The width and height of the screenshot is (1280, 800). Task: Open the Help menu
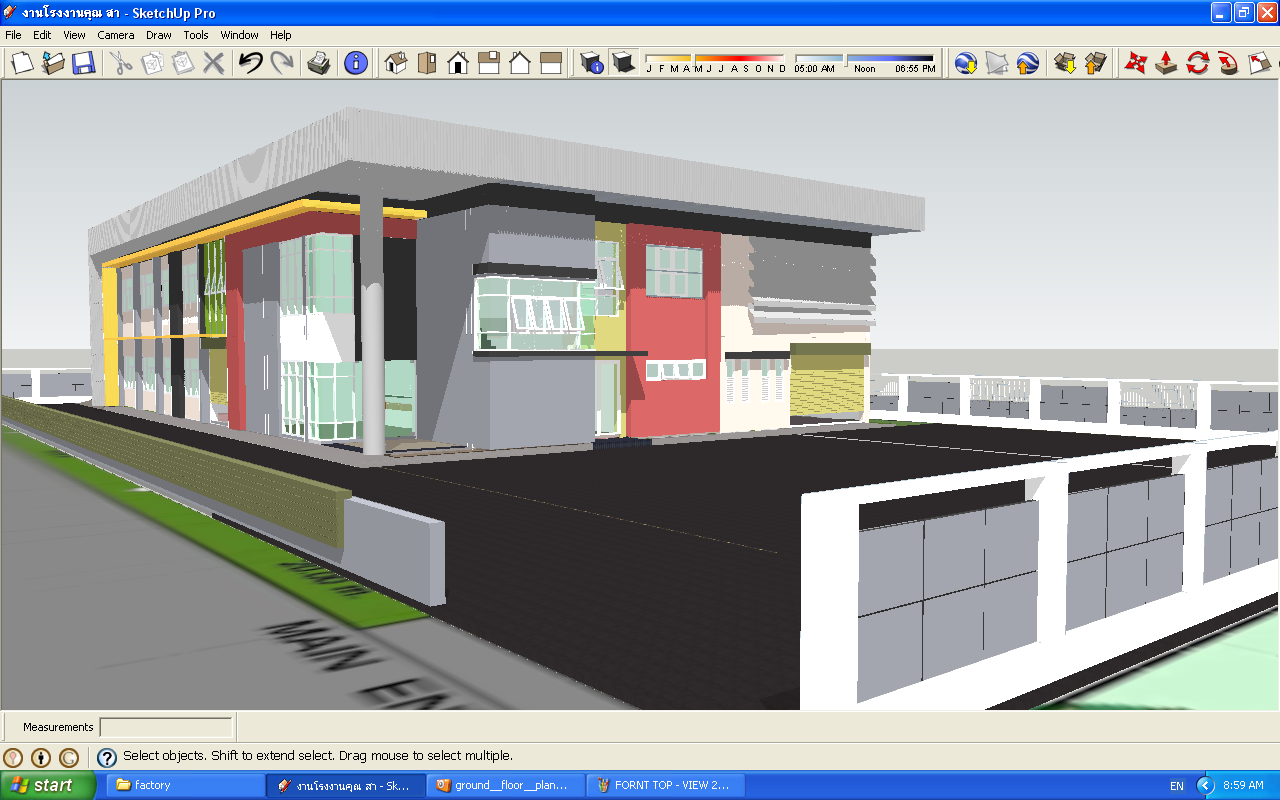pyautogui.click(x=281, y=35)
